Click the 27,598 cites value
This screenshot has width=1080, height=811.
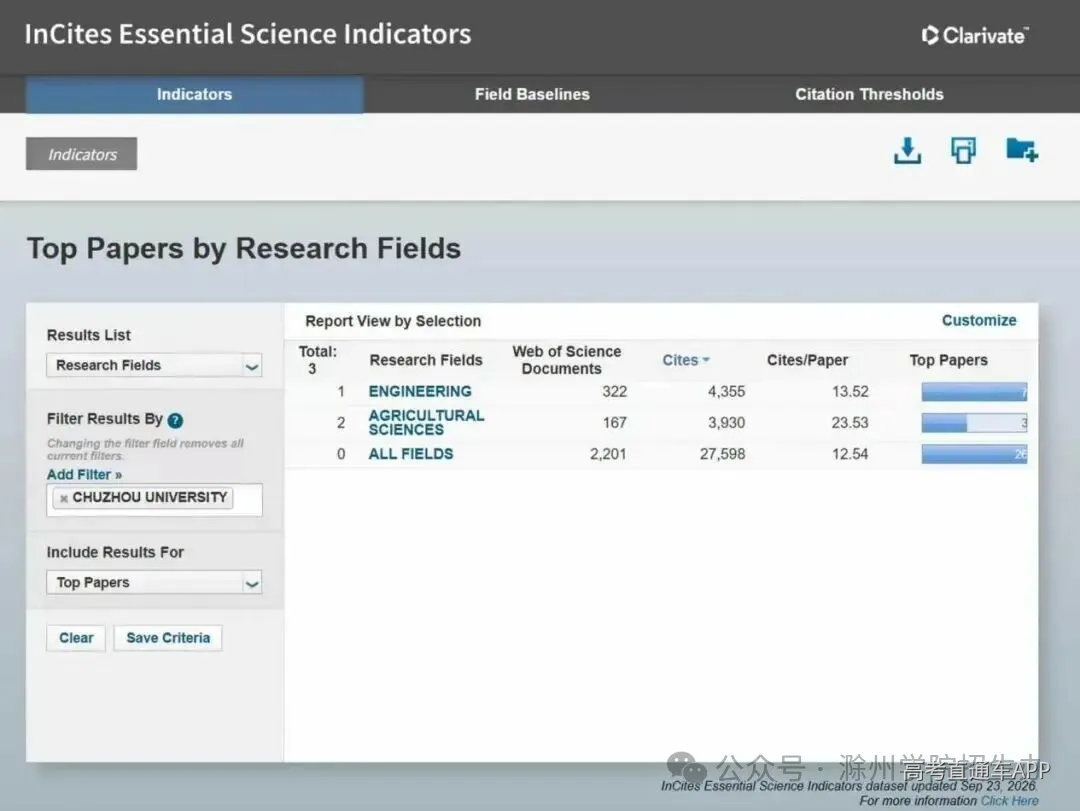click(722, 454)
